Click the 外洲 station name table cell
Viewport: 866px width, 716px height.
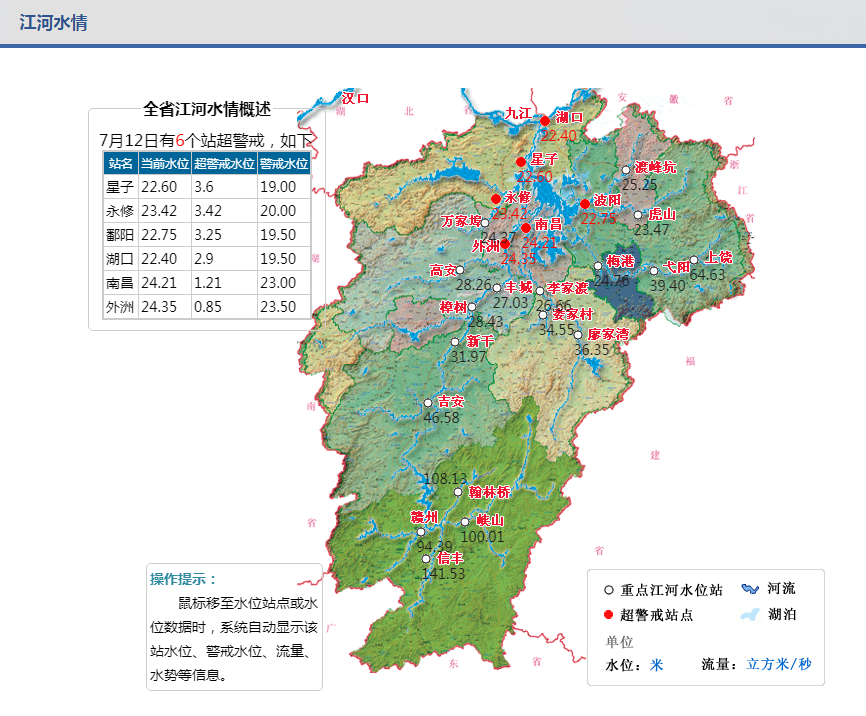click(x=120, y=307)
